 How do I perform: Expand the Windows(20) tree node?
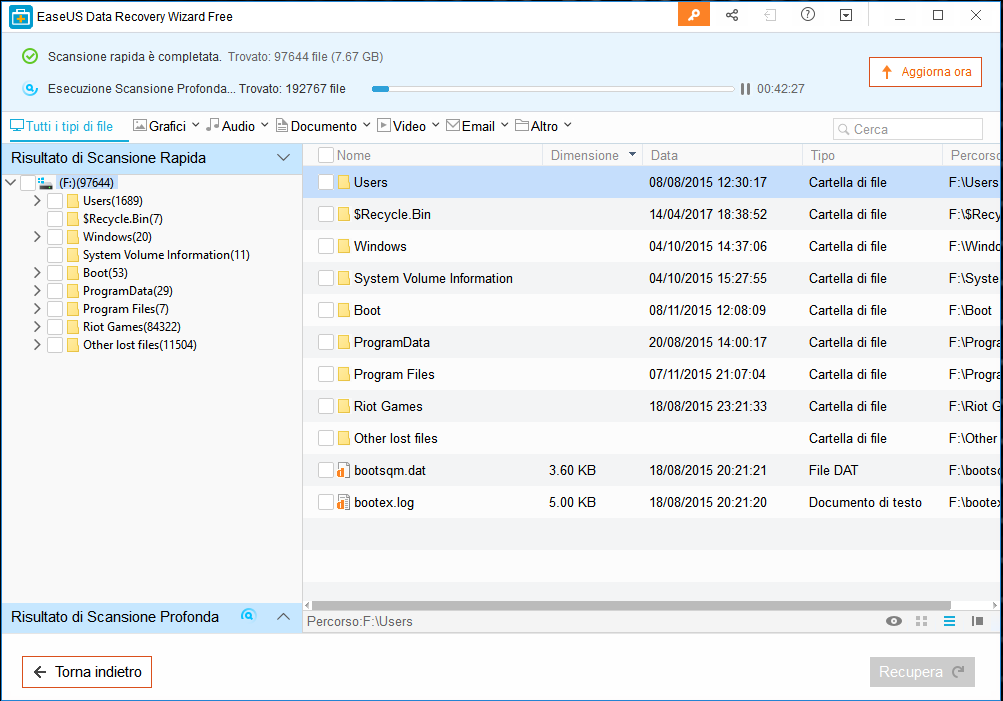click(37, 237)
